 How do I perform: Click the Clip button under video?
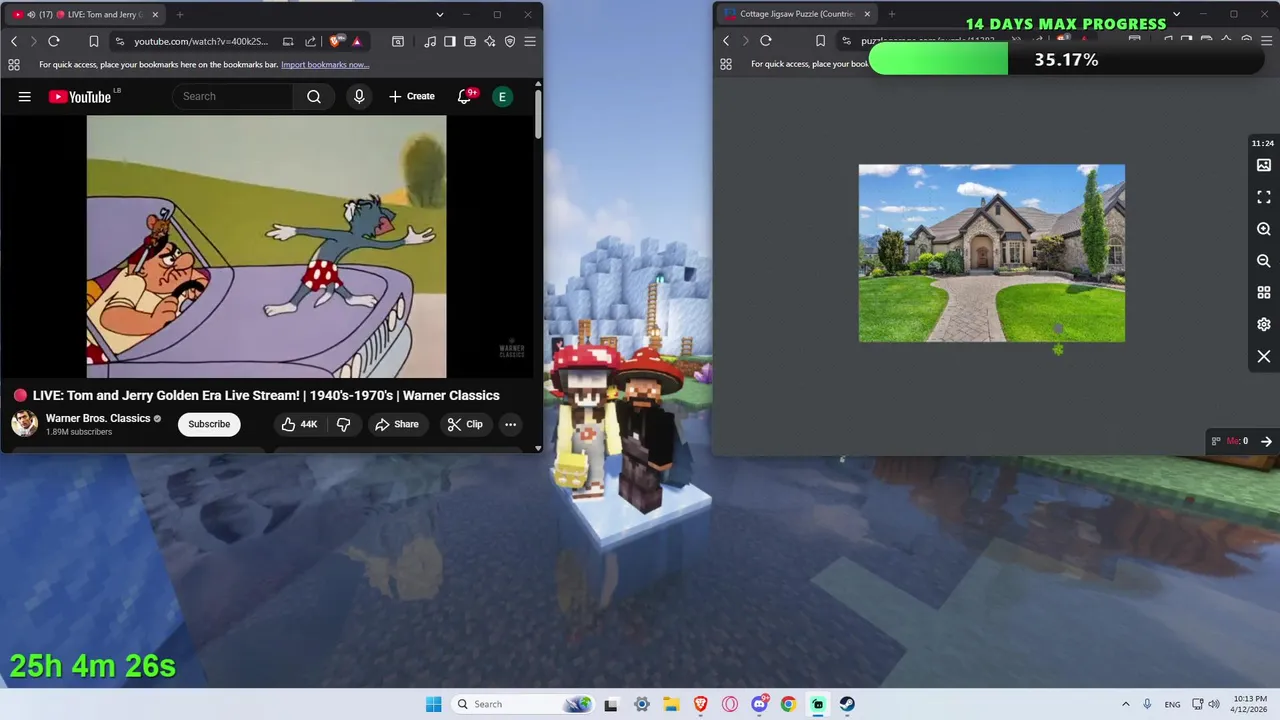(465, 424)
